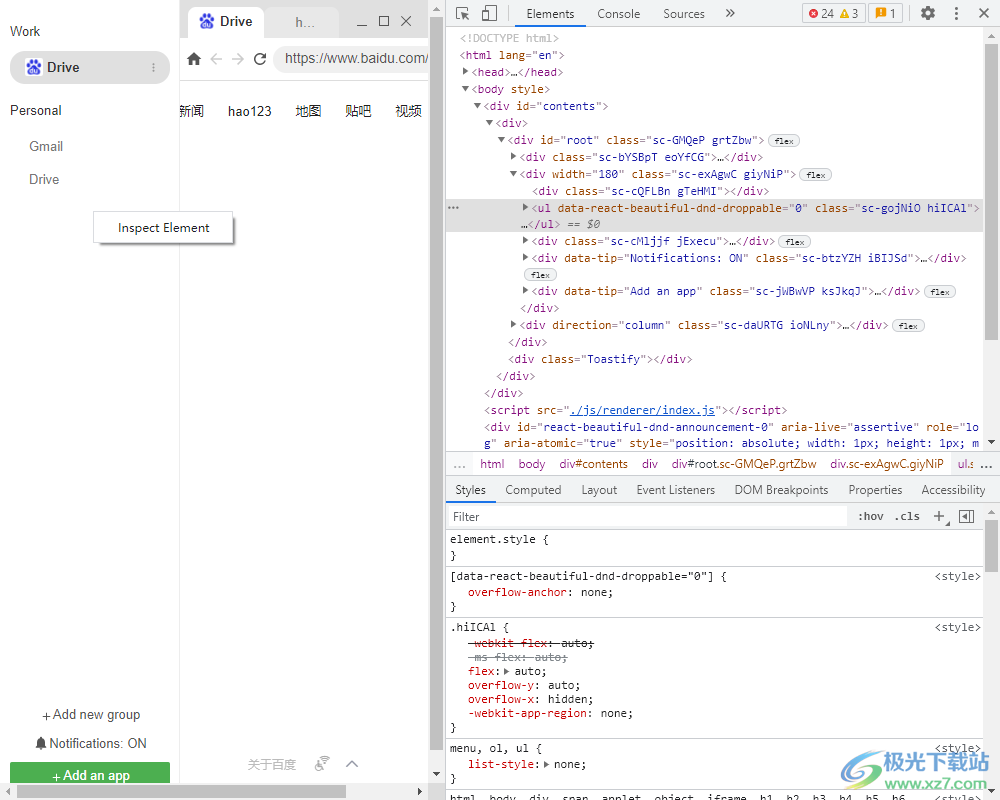Show more DevTools tabs with the double chevron
The width and height of the screenshot is (1000, 800).
pos(730,13)
